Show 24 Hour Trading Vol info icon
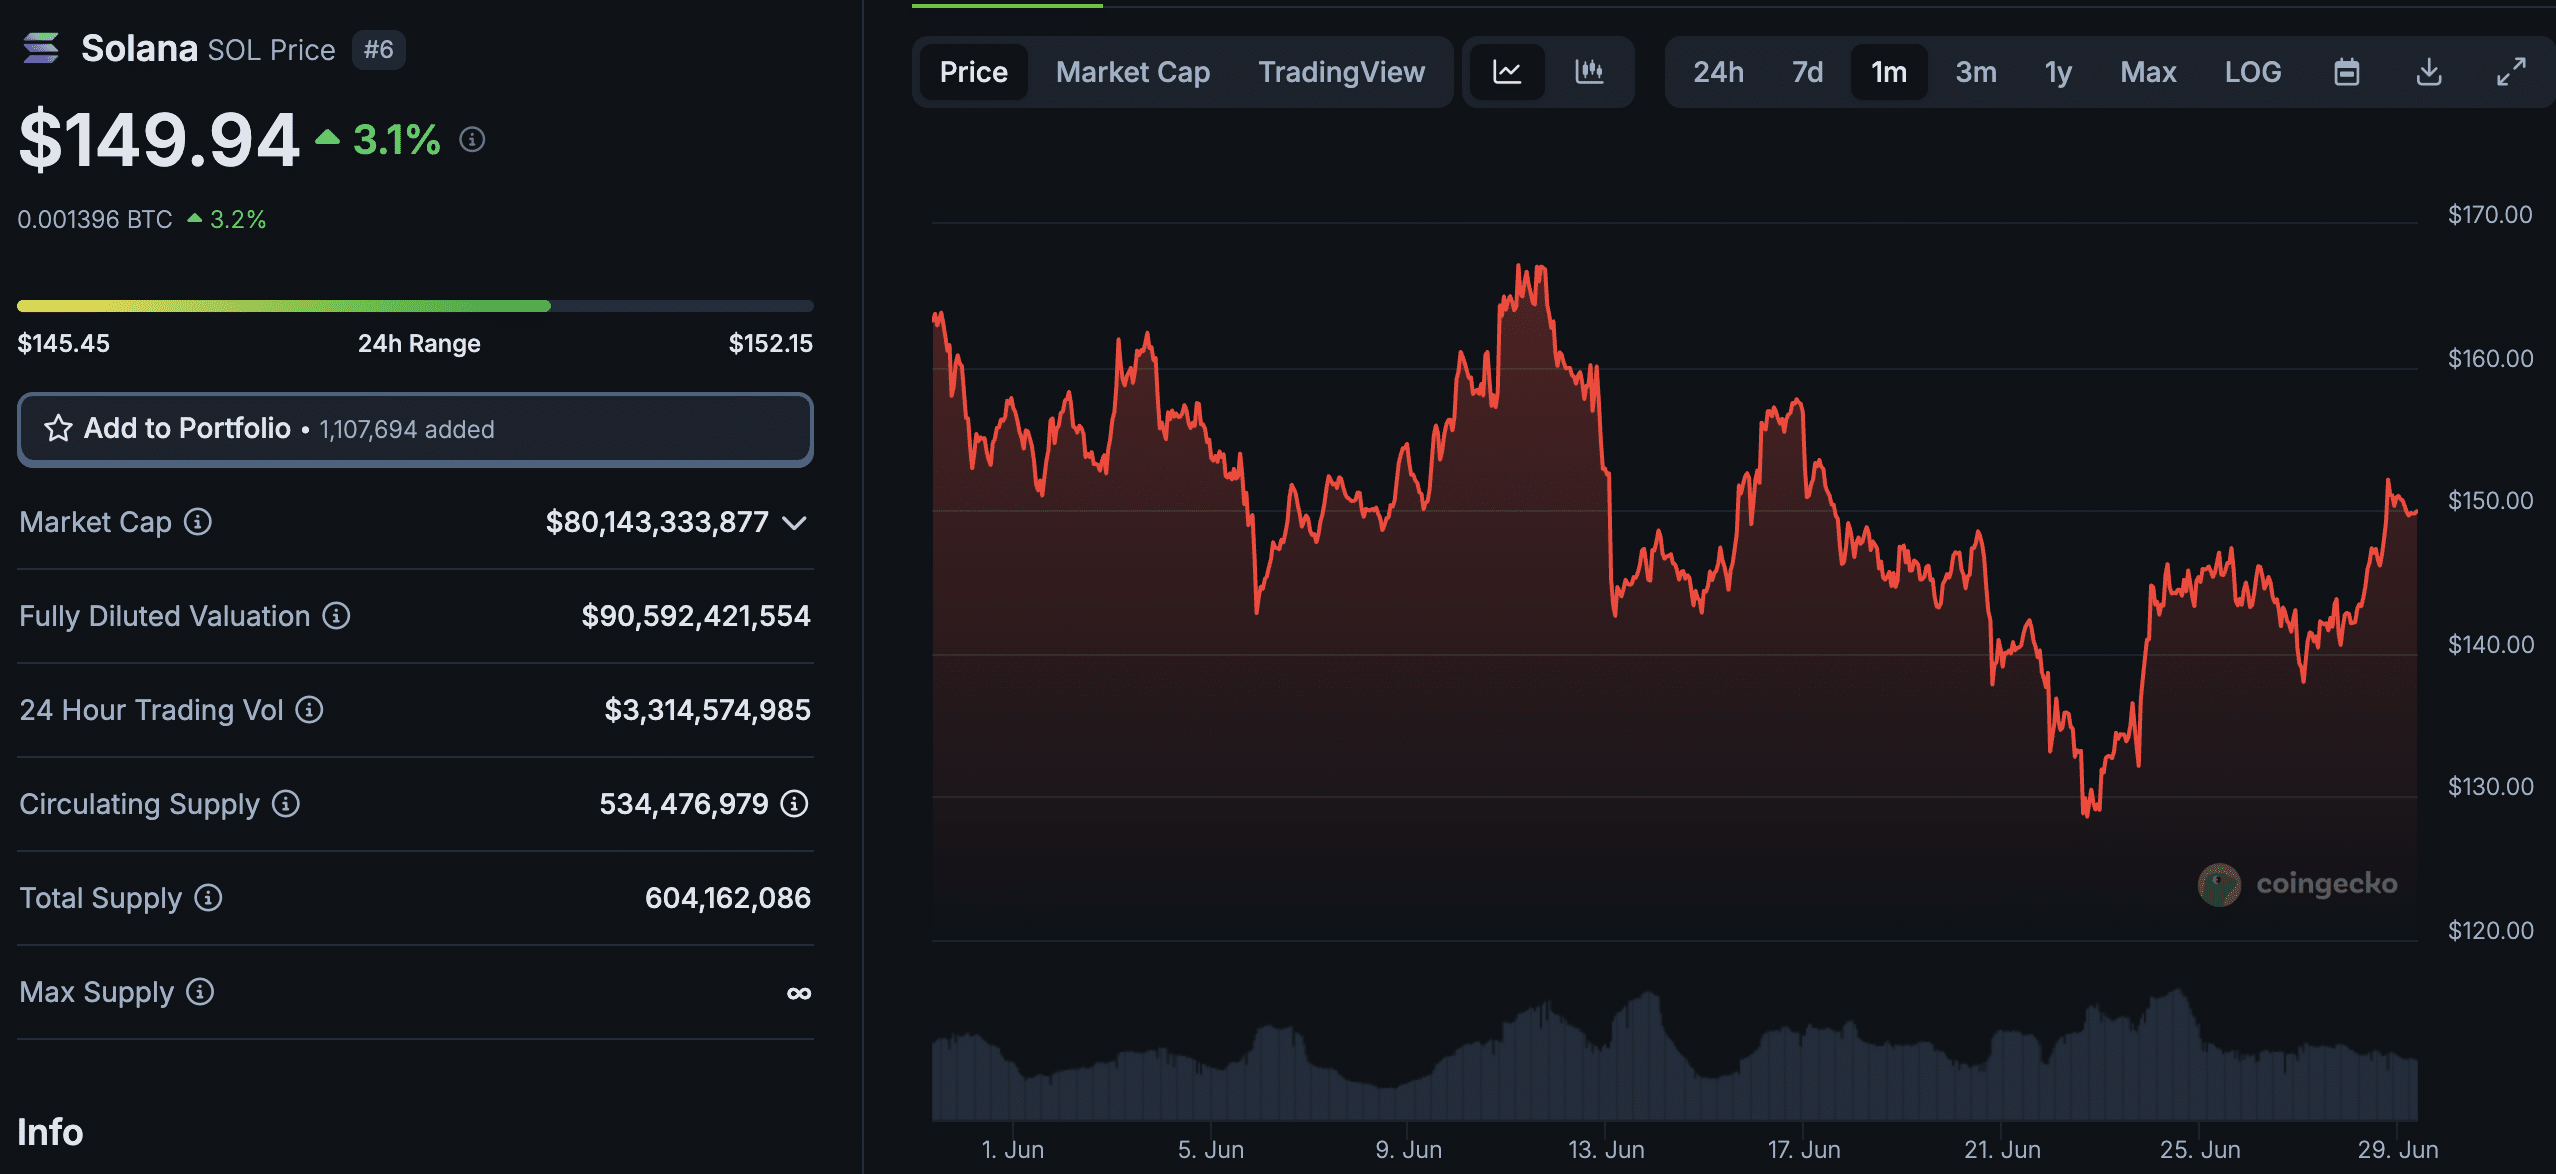This screenshot has width=2556, height=1174. [x=309, y=709]
